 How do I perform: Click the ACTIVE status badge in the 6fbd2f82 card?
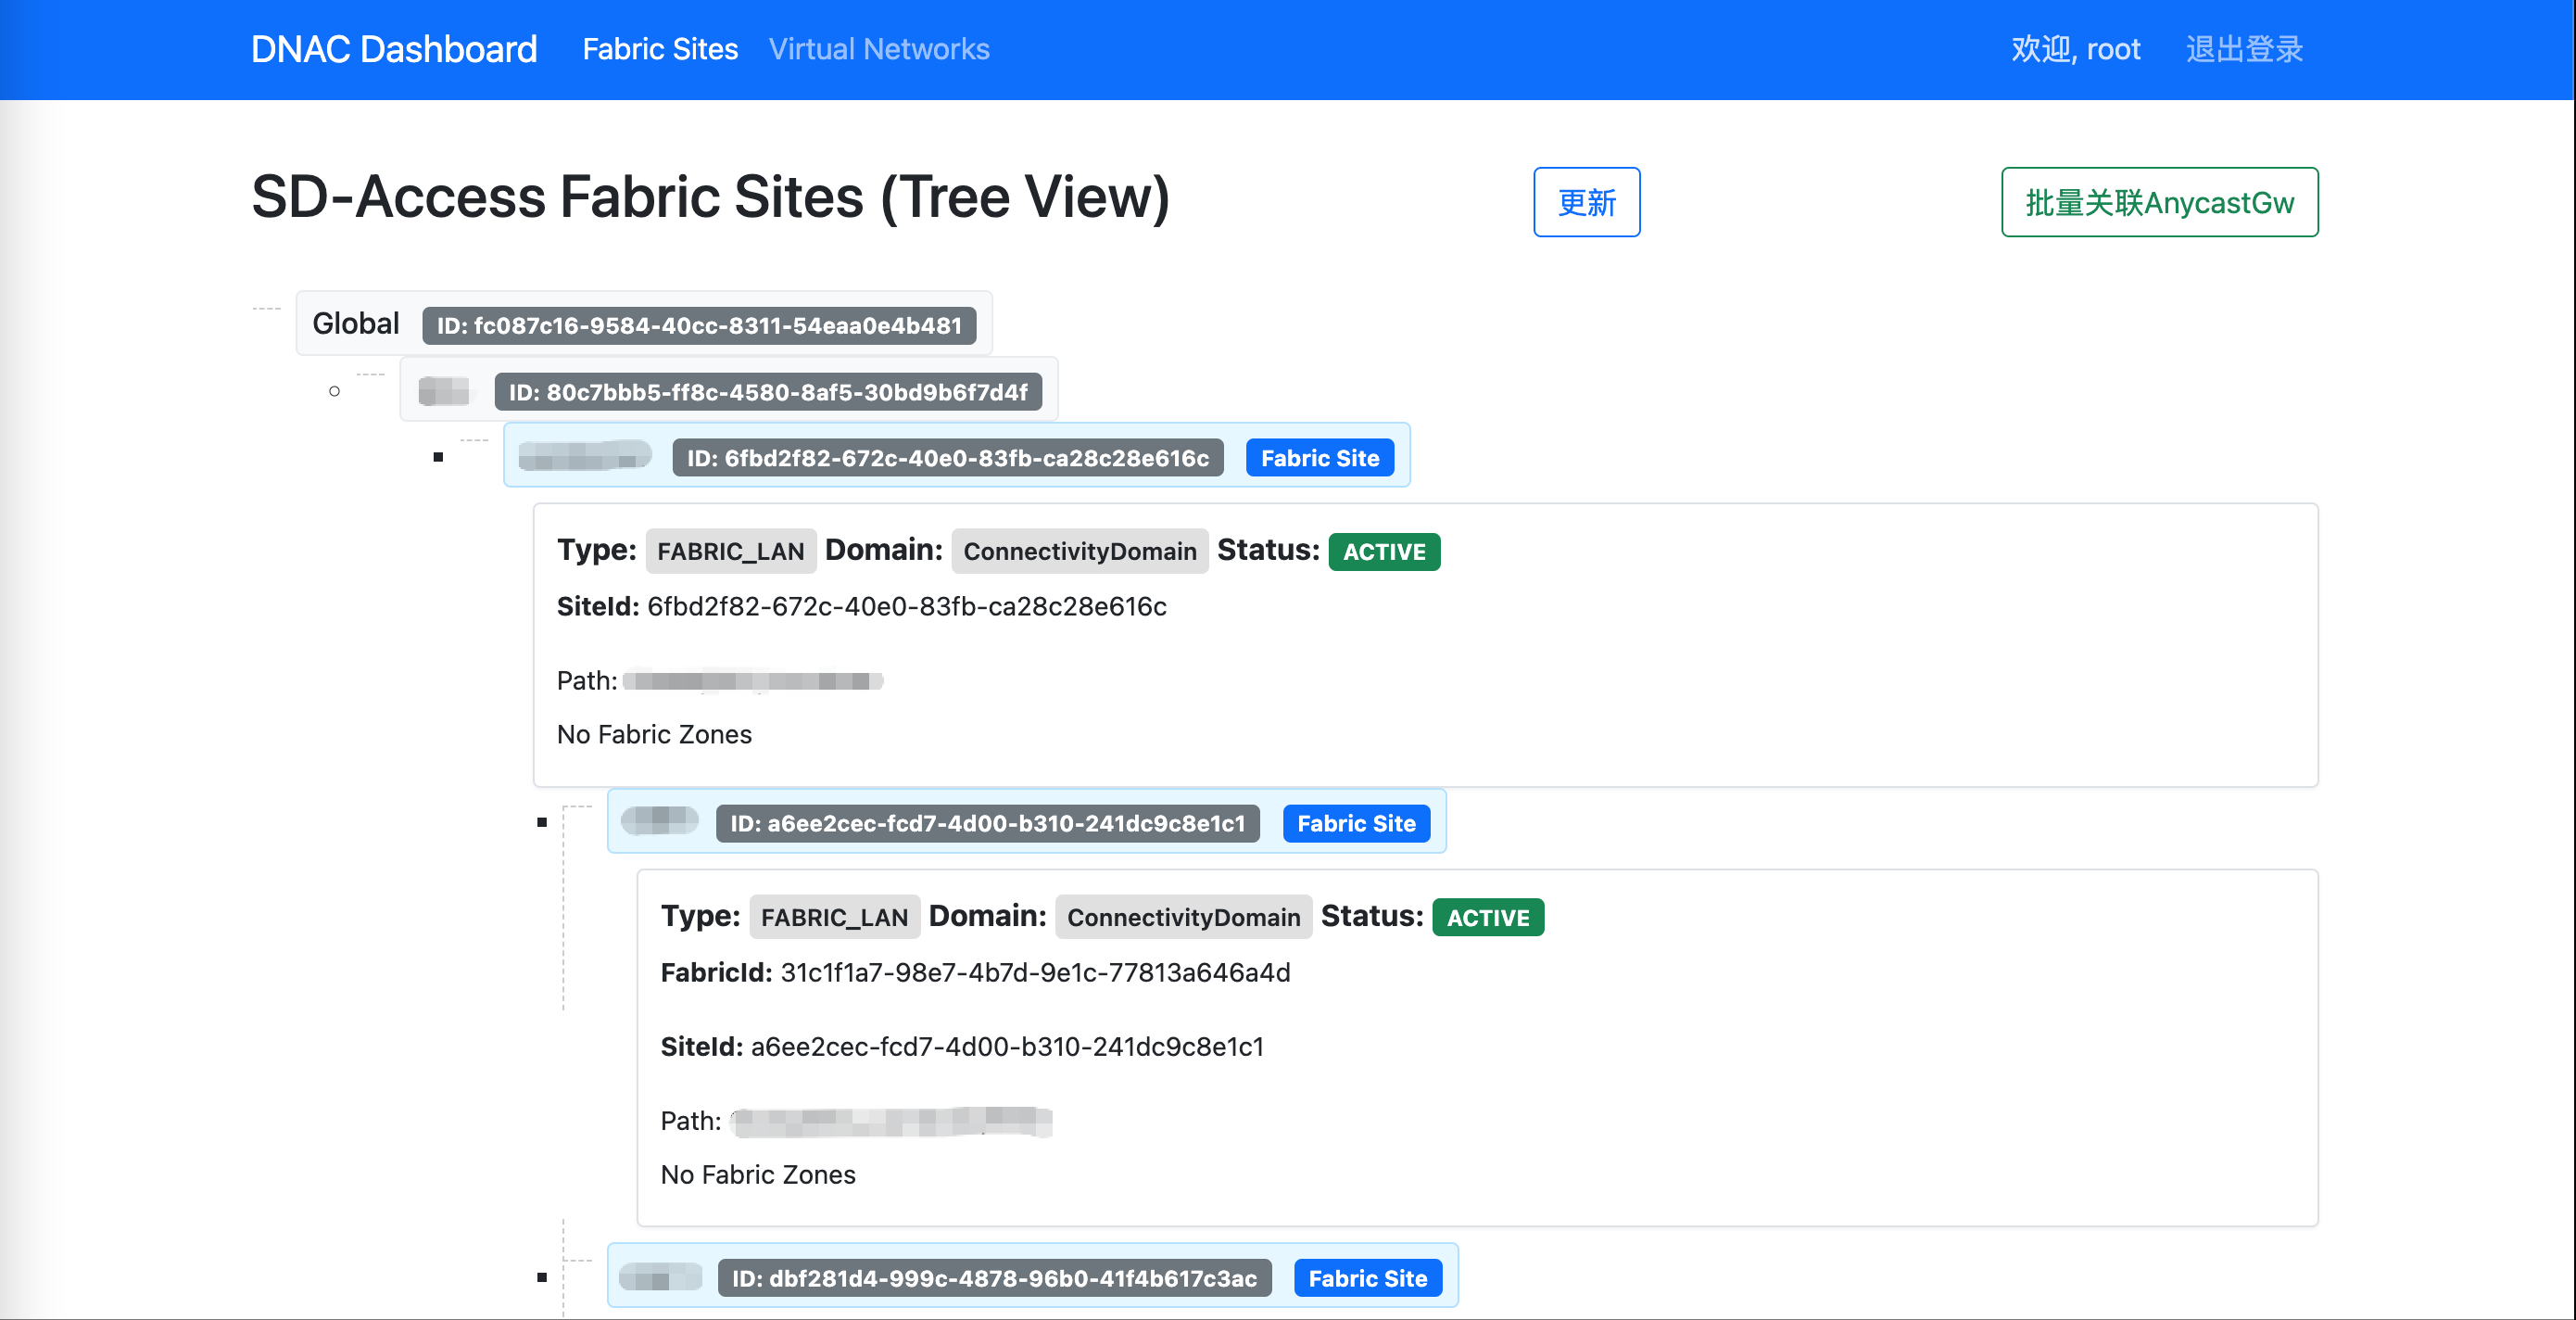[1385, 552]
